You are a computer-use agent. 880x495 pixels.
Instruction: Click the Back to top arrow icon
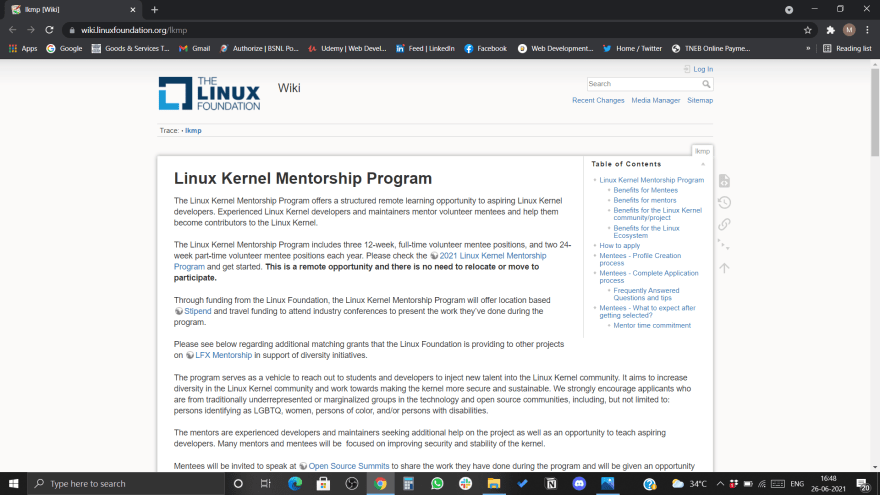pos(725,268)
